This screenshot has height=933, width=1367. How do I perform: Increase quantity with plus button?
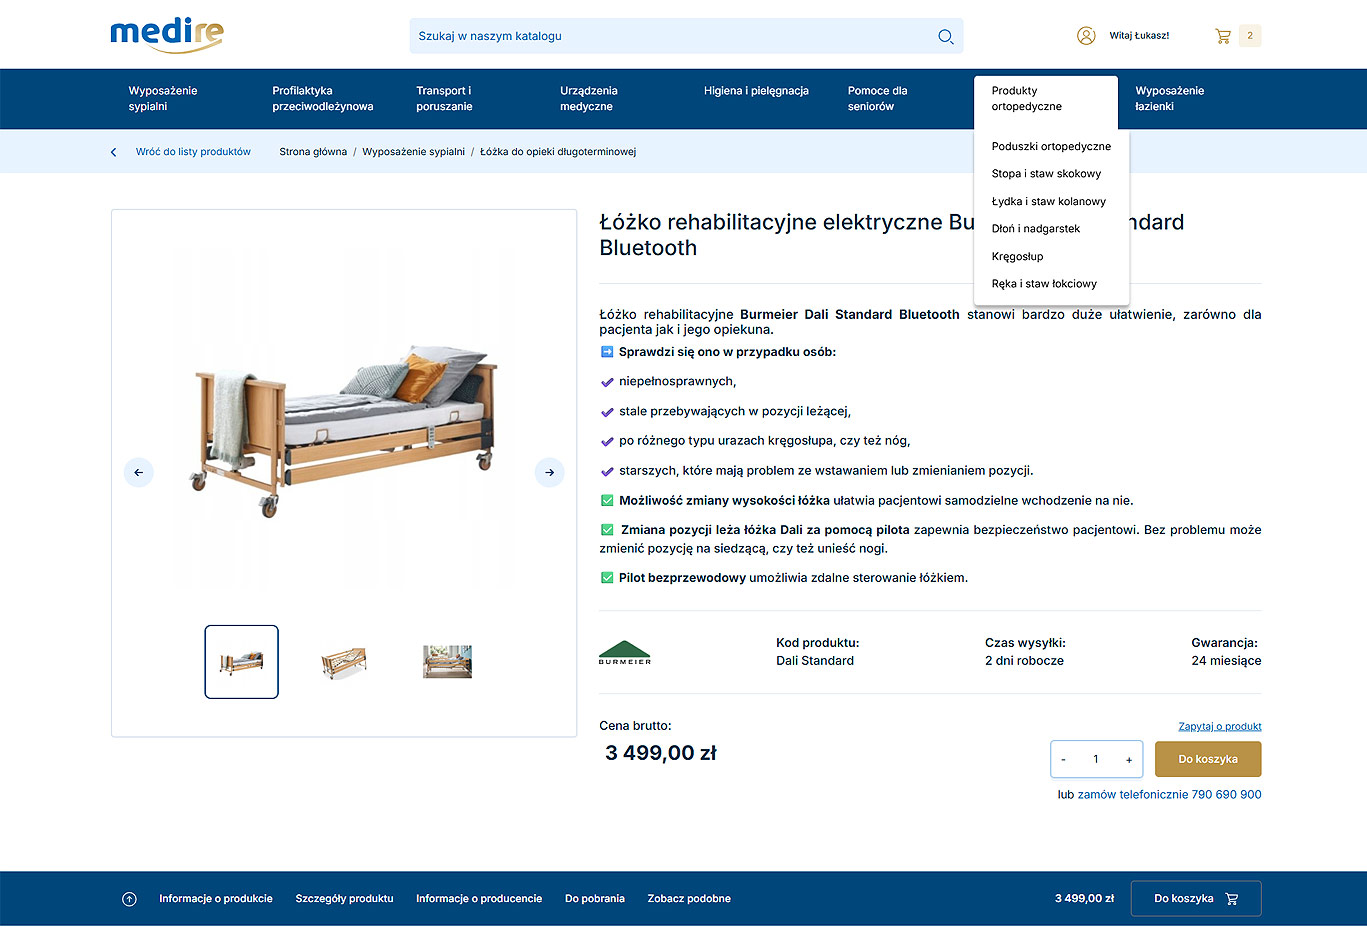tap(1129, 760)
